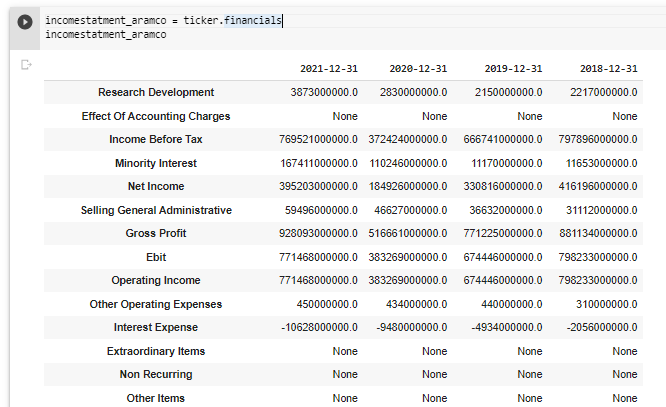Click Research Development value 2217000000.0
This screenshot has width=666, height=407.
[x=604, y=92]
